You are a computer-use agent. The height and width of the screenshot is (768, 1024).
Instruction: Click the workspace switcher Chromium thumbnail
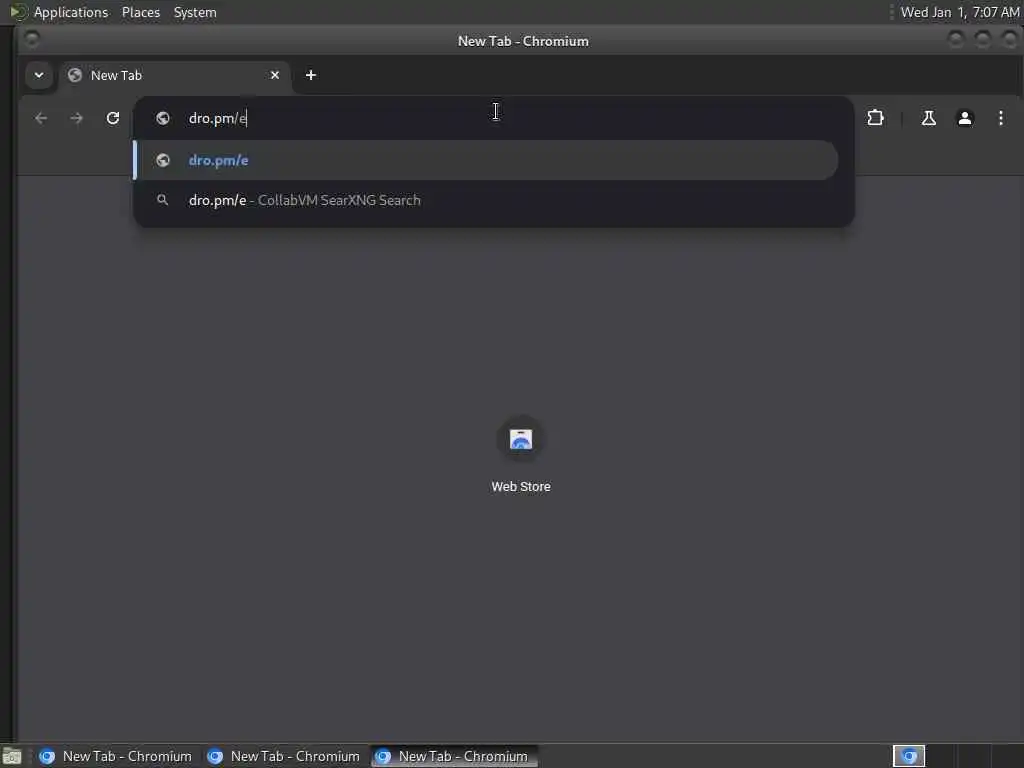(908, 756)
